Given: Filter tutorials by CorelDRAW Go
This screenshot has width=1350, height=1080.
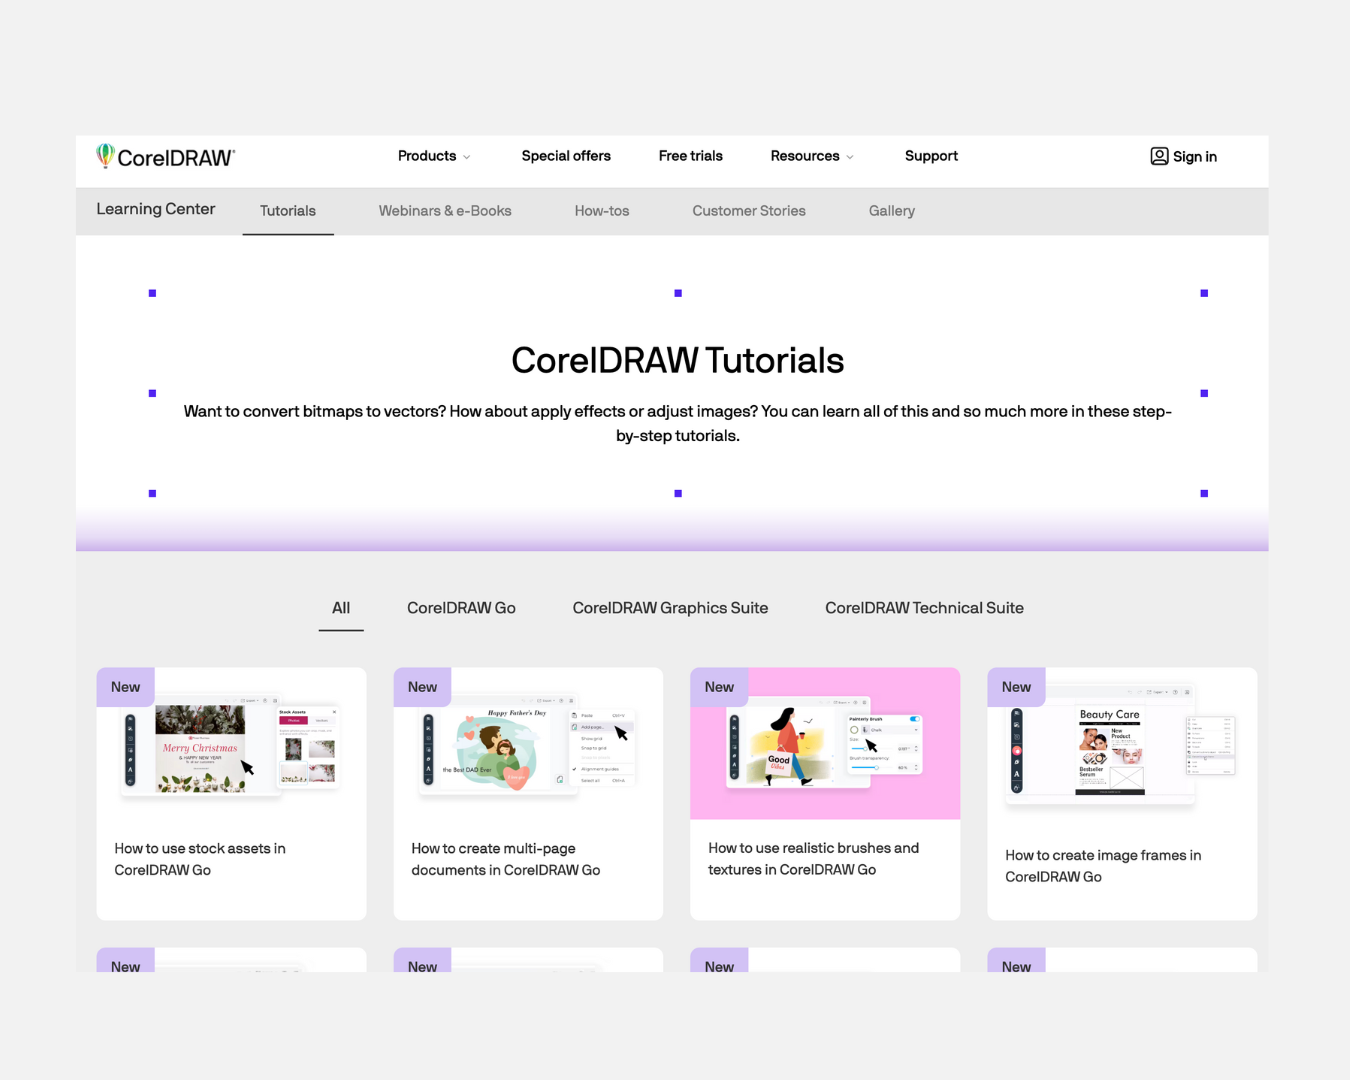Looking at the screenshot, I should click(461, 608).
